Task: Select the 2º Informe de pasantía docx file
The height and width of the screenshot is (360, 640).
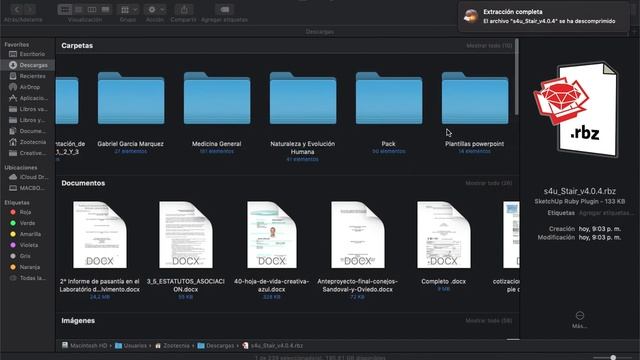Action: coord(100,235)
